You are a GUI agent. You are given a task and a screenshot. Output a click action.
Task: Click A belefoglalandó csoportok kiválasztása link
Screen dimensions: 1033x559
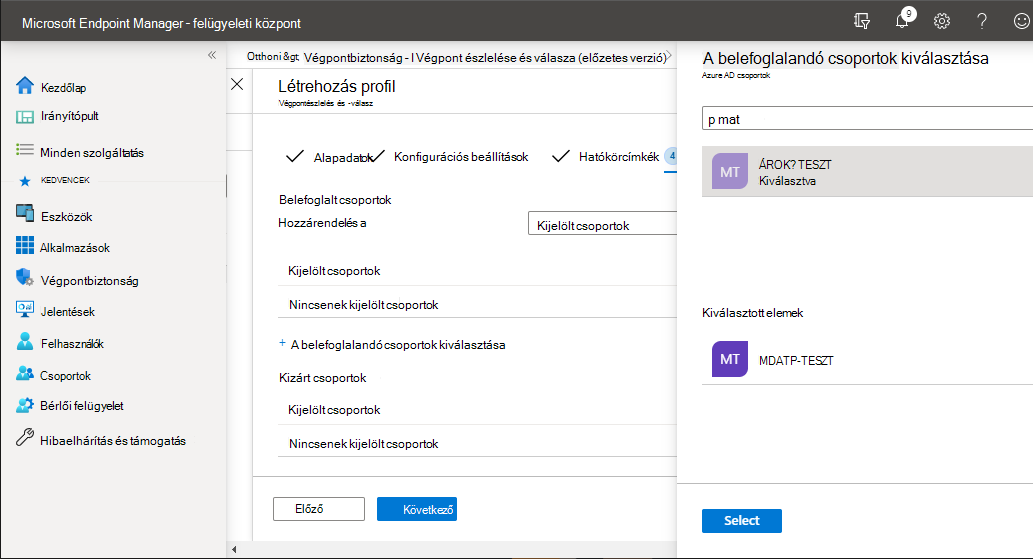pyautogui.click(x=398, y=345)
